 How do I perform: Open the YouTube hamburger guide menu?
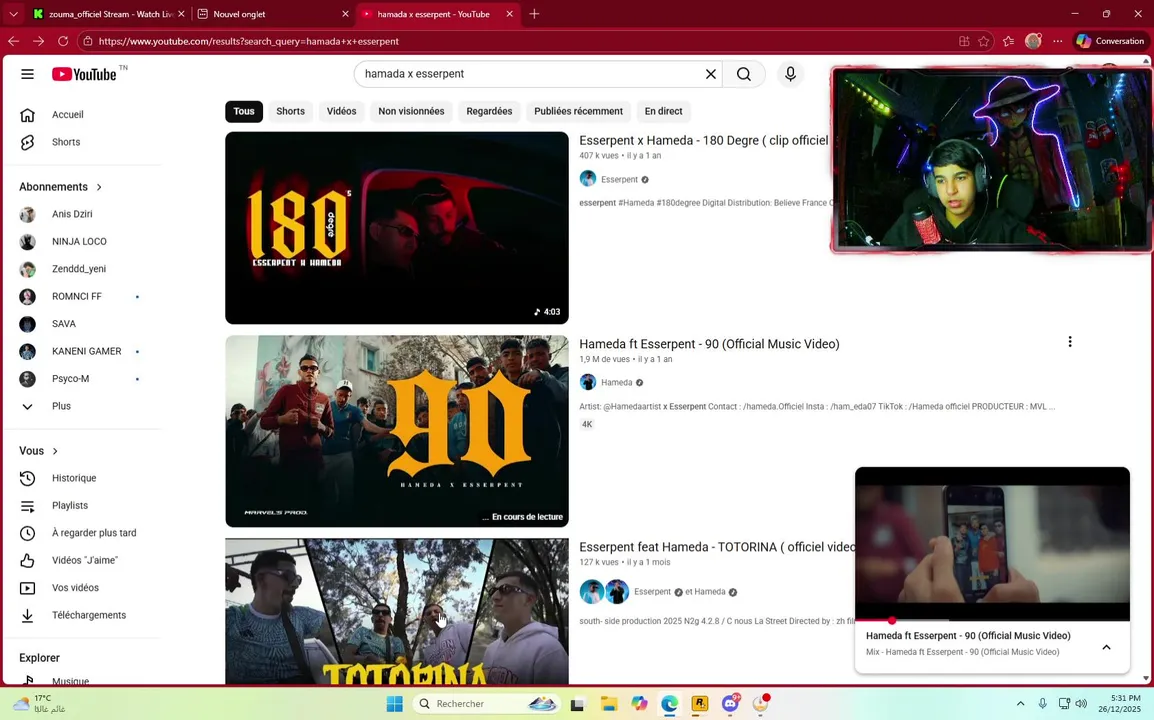[x=27, y=74]
